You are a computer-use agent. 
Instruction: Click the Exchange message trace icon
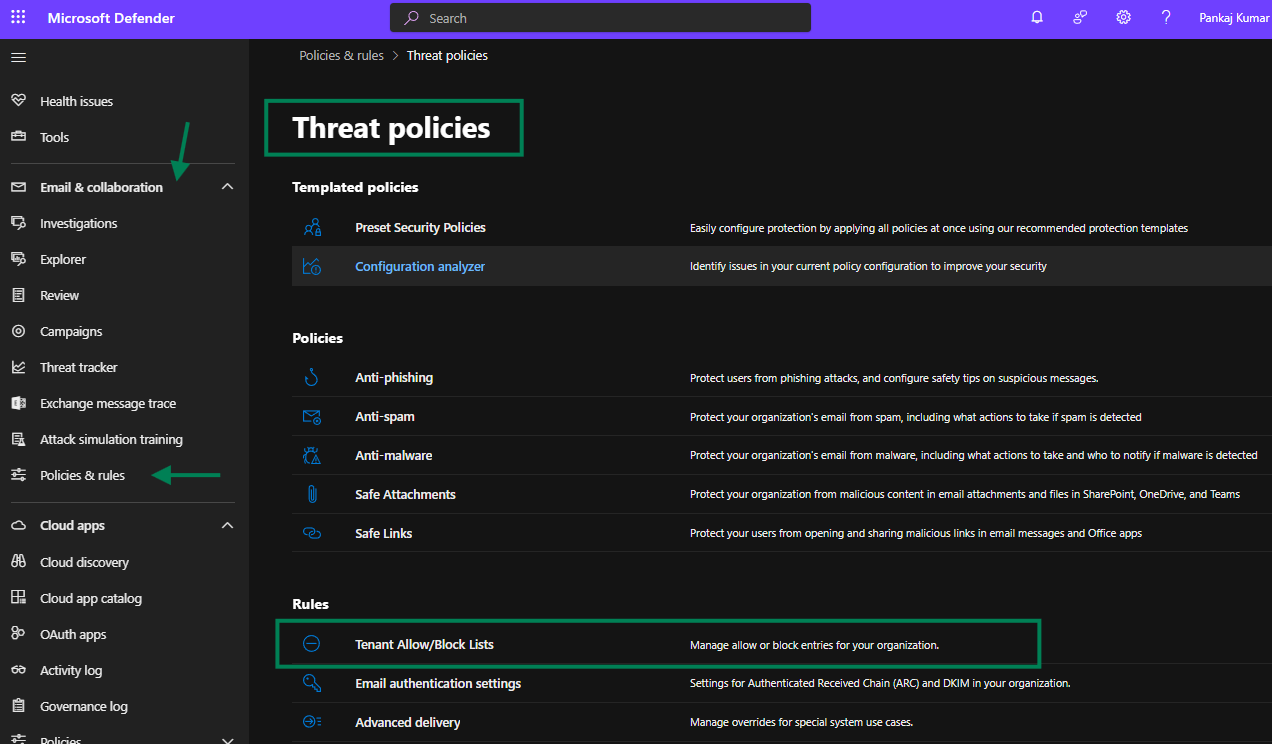click(x=18, y=403)
